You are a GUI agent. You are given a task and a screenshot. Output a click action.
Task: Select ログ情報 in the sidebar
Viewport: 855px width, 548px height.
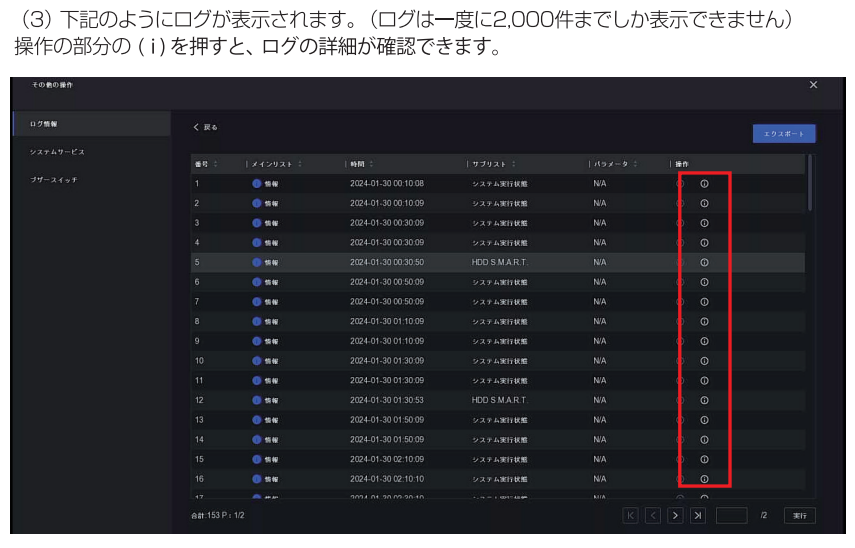pyautogui.click(x=49, y=124)
